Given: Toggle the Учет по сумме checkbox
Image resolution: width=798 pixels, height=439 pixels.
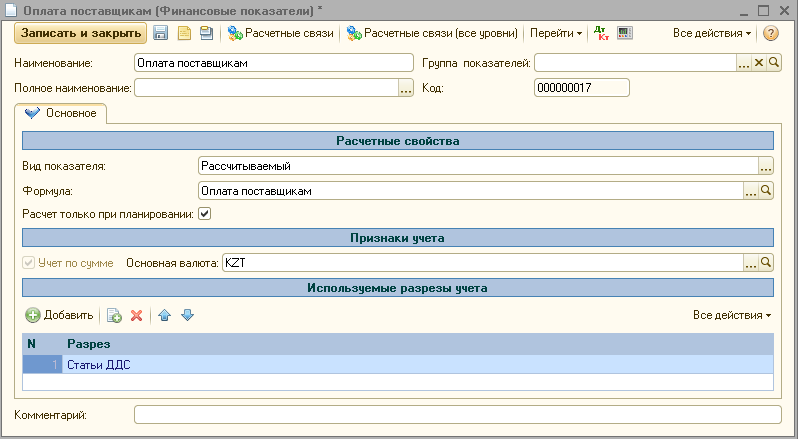Looking at the screenshot, I should (28, 263).
